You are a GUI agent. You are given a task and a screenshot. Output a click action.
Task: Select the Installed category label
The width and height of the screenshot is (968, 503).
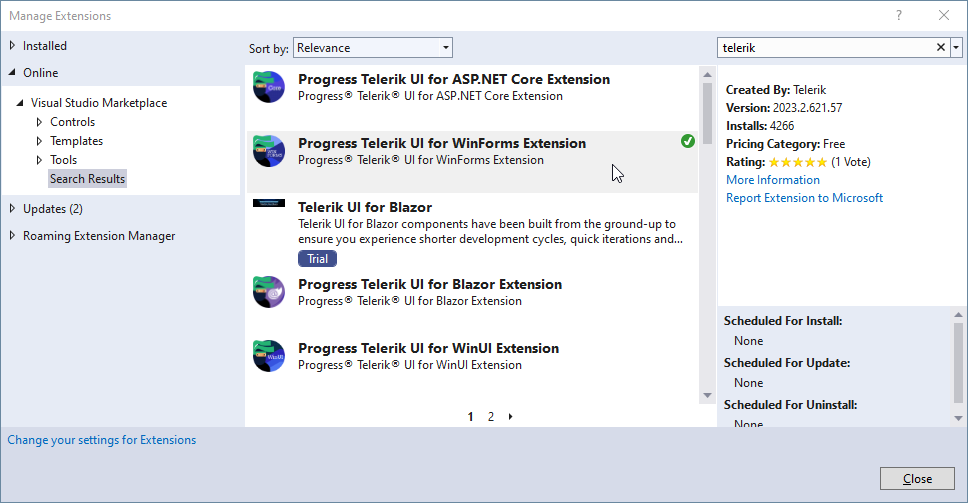tap(45, 46)
